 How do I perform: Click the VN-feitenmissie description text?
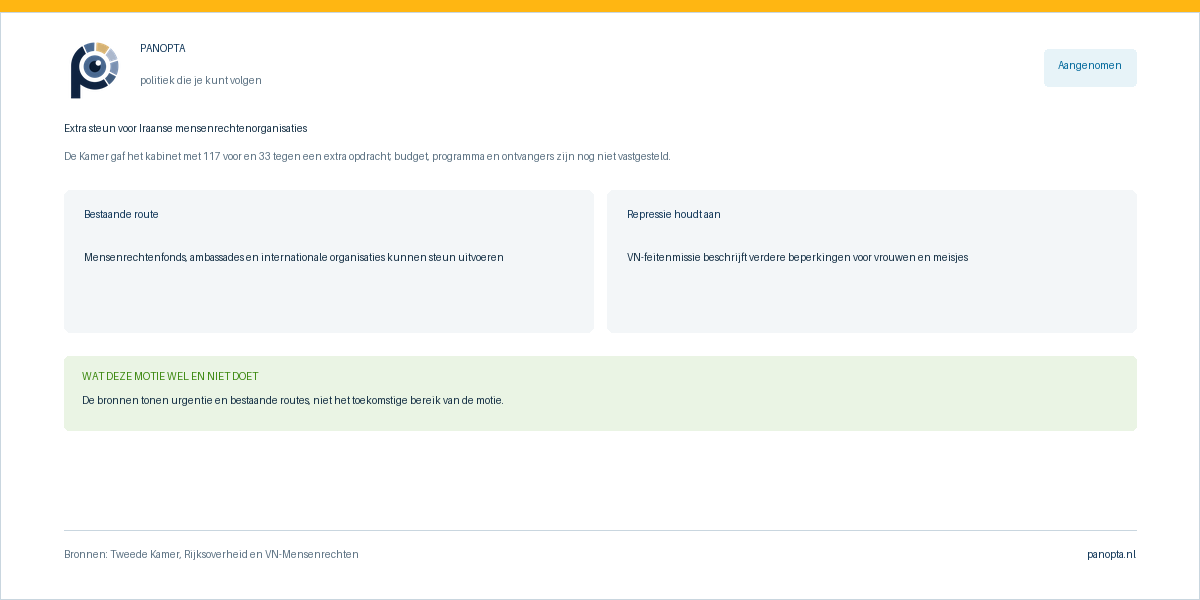click(x=797, y=257)
